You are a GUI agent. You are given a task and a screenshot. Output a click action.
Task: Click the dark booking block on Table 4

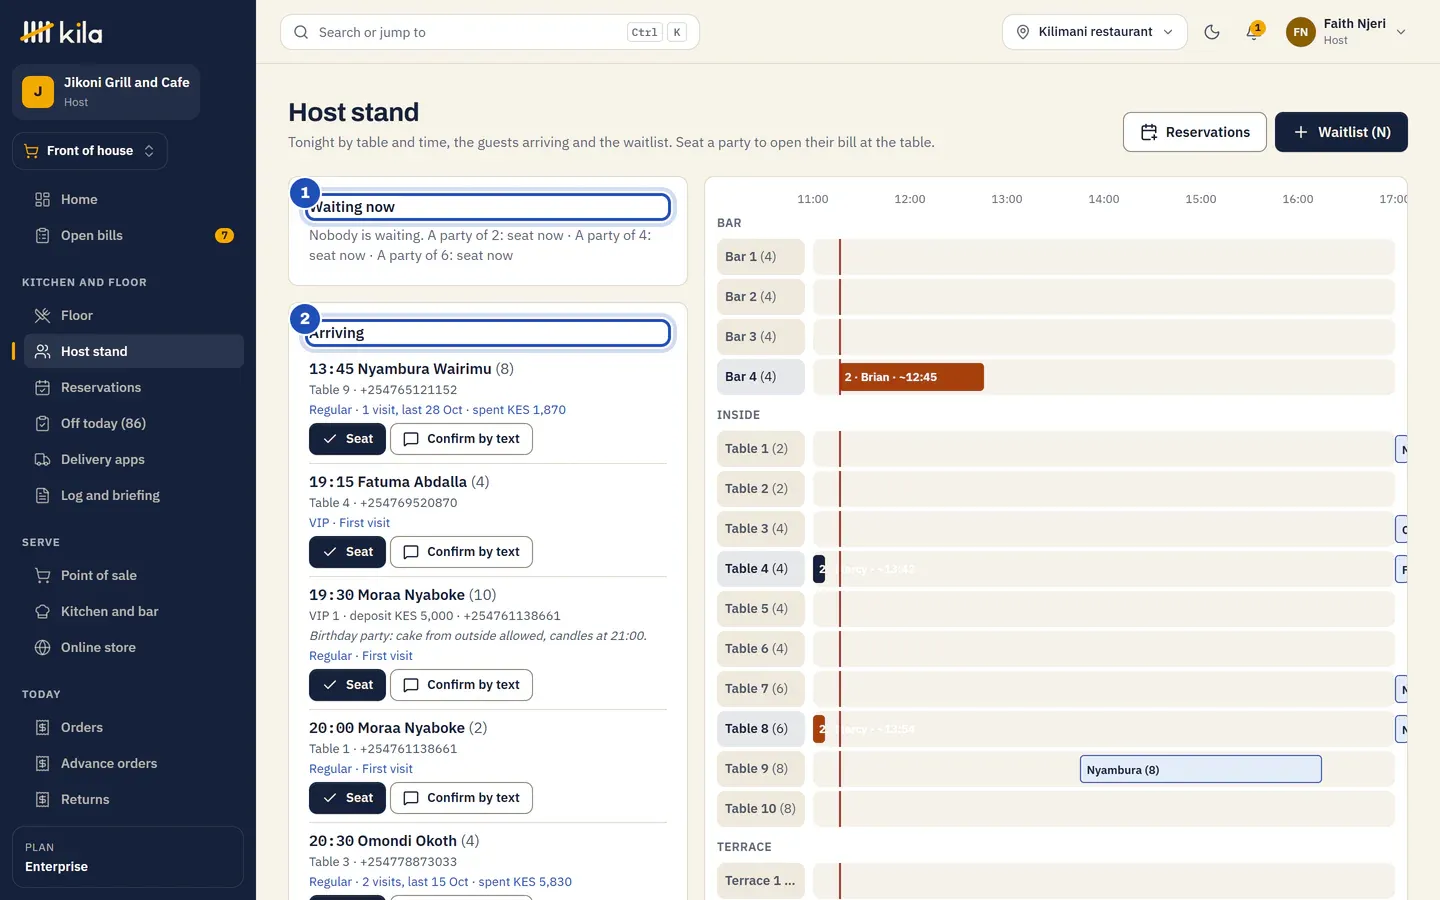pyautogui.click(x=819, y=569)
